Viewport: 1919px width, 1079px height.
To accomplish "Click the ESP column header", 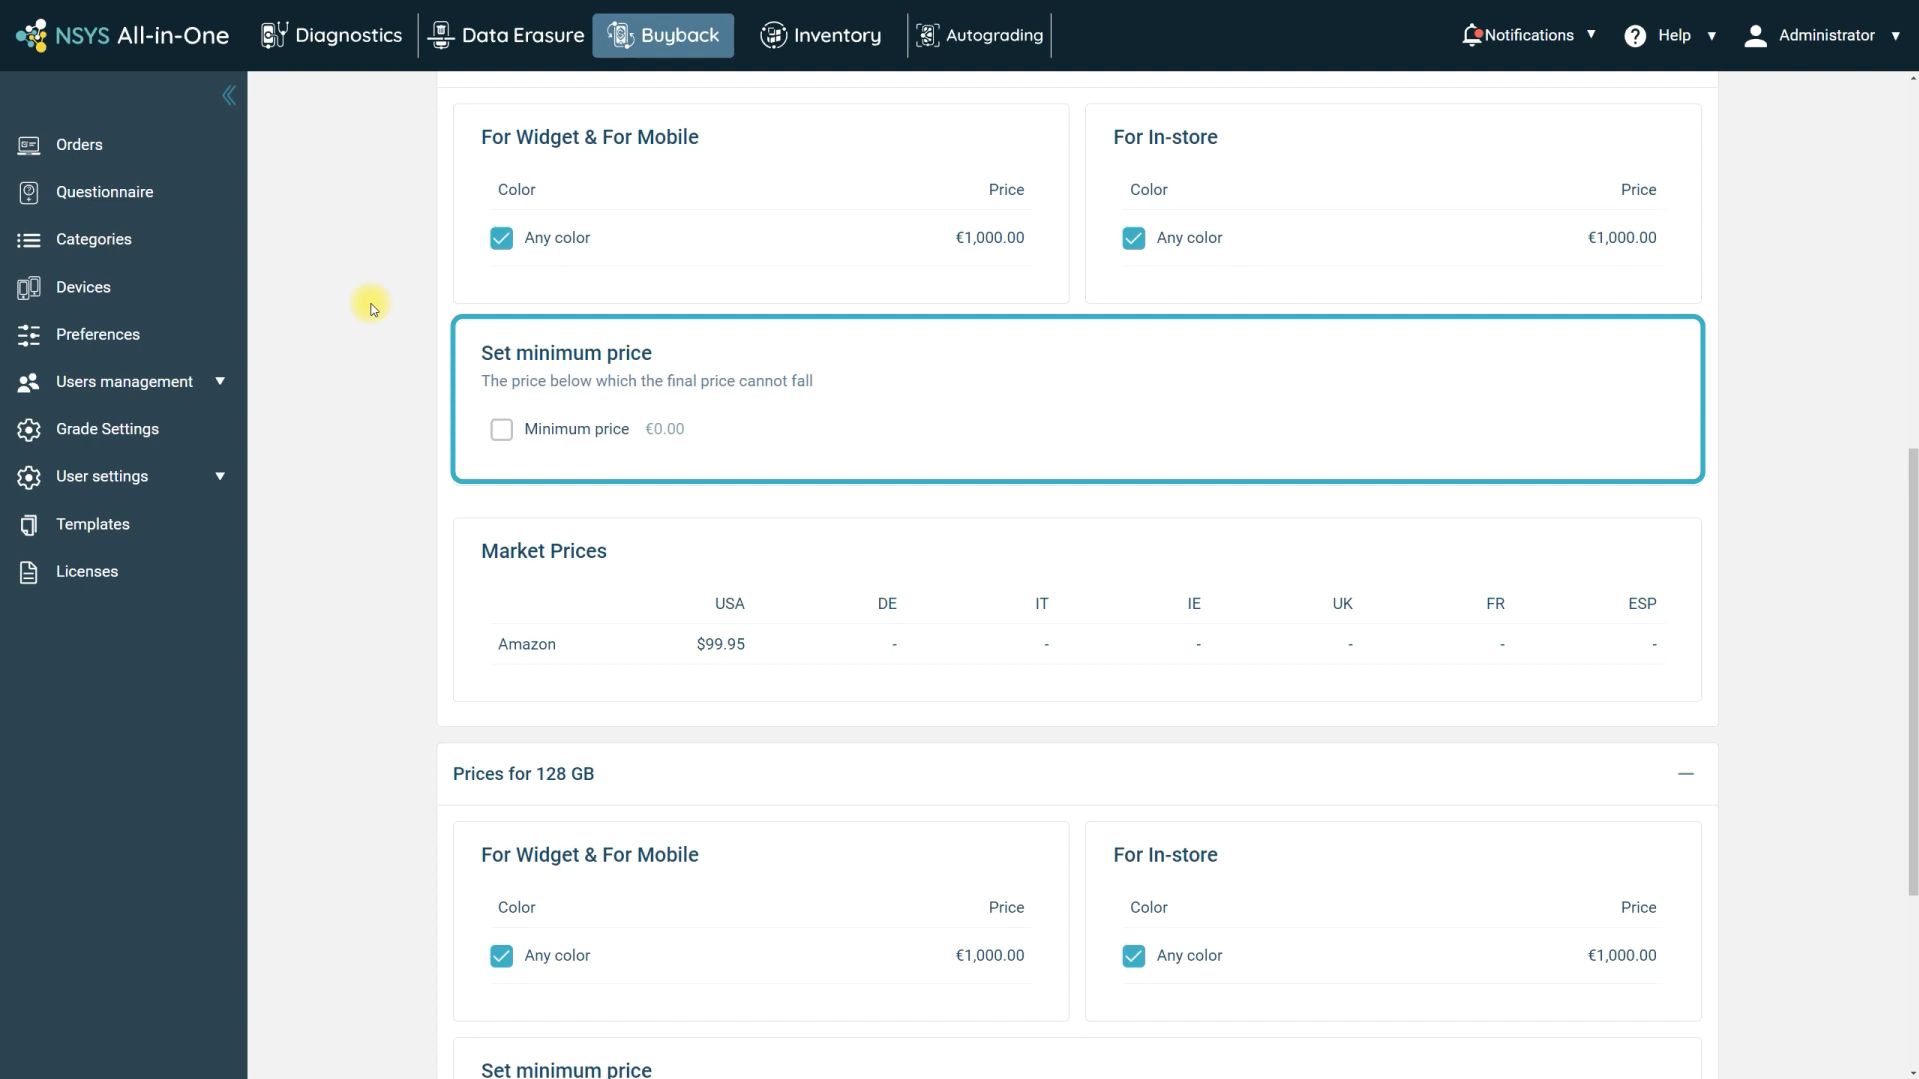I will click(x=1642, y=604).
